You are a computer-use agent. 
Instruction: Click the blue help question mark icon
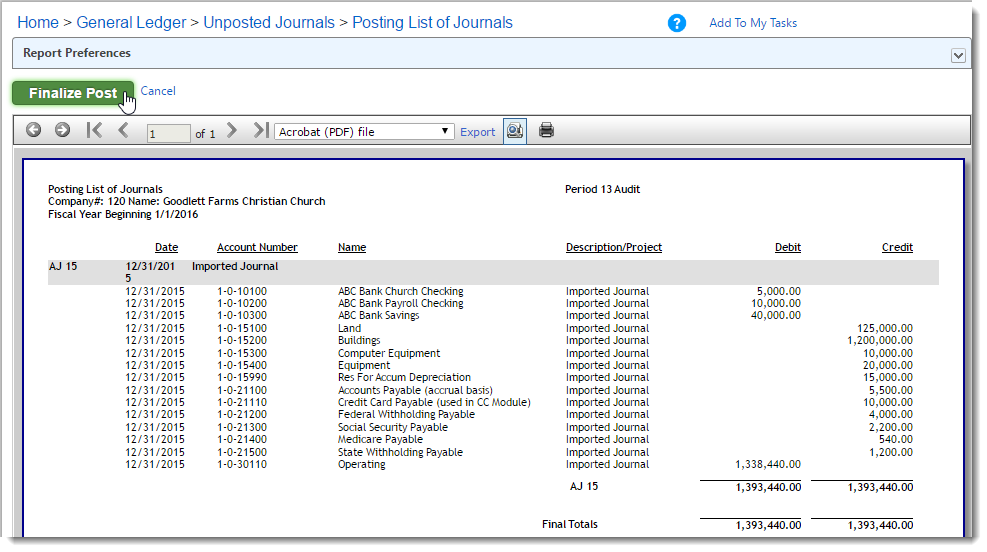pyautogui.click(x=676, y=23)
